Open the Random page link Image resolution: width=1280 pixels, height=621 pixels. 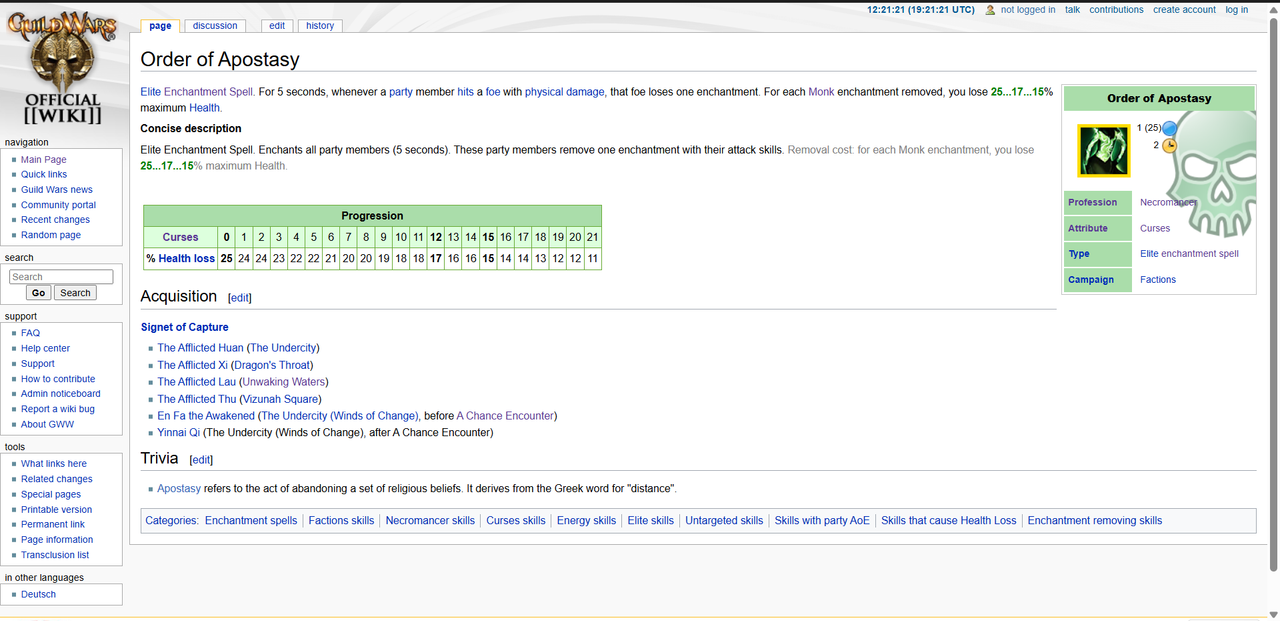[x=51, y=235]
